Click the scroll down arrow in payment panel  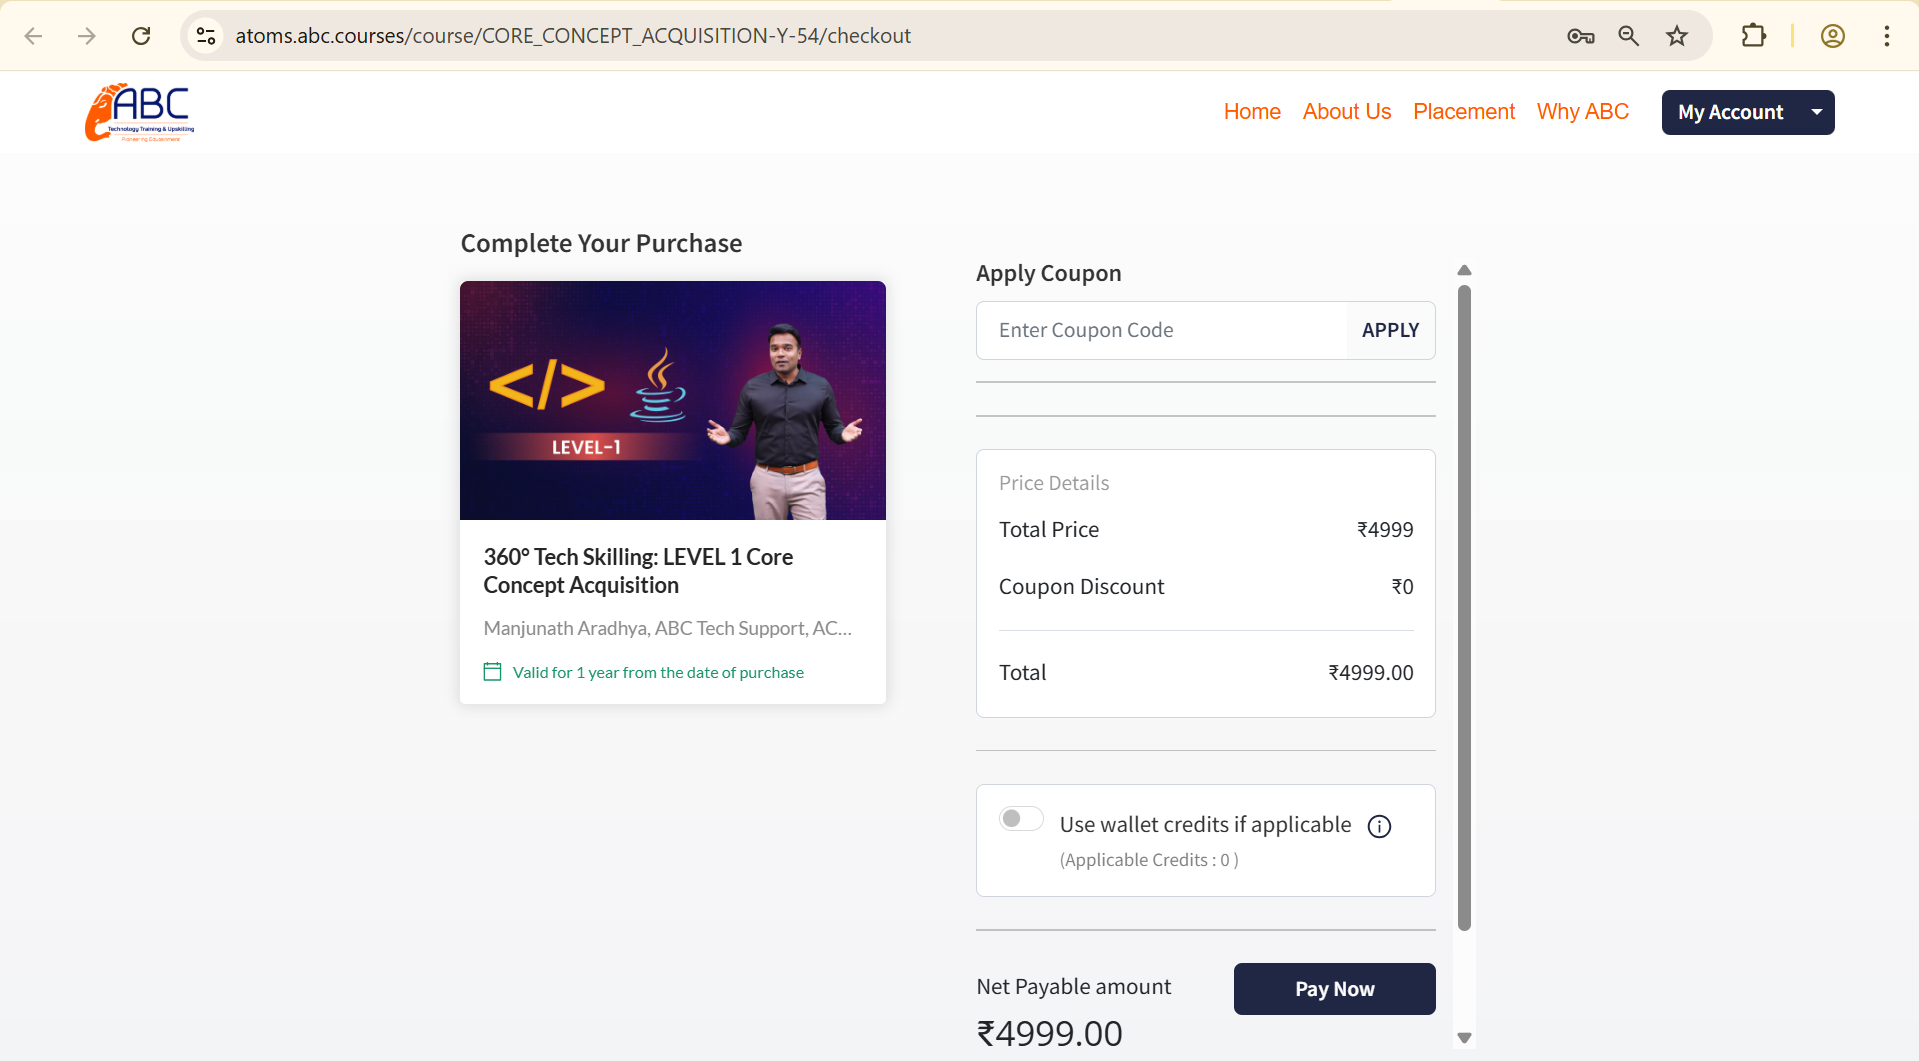tap(1464, 1038)
